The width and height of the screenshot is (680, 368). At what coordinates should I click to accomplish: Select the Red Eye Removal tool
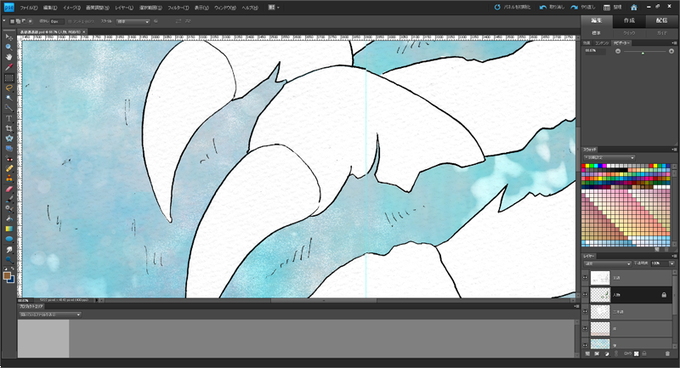pyautogui.click(x=9, y=159)
